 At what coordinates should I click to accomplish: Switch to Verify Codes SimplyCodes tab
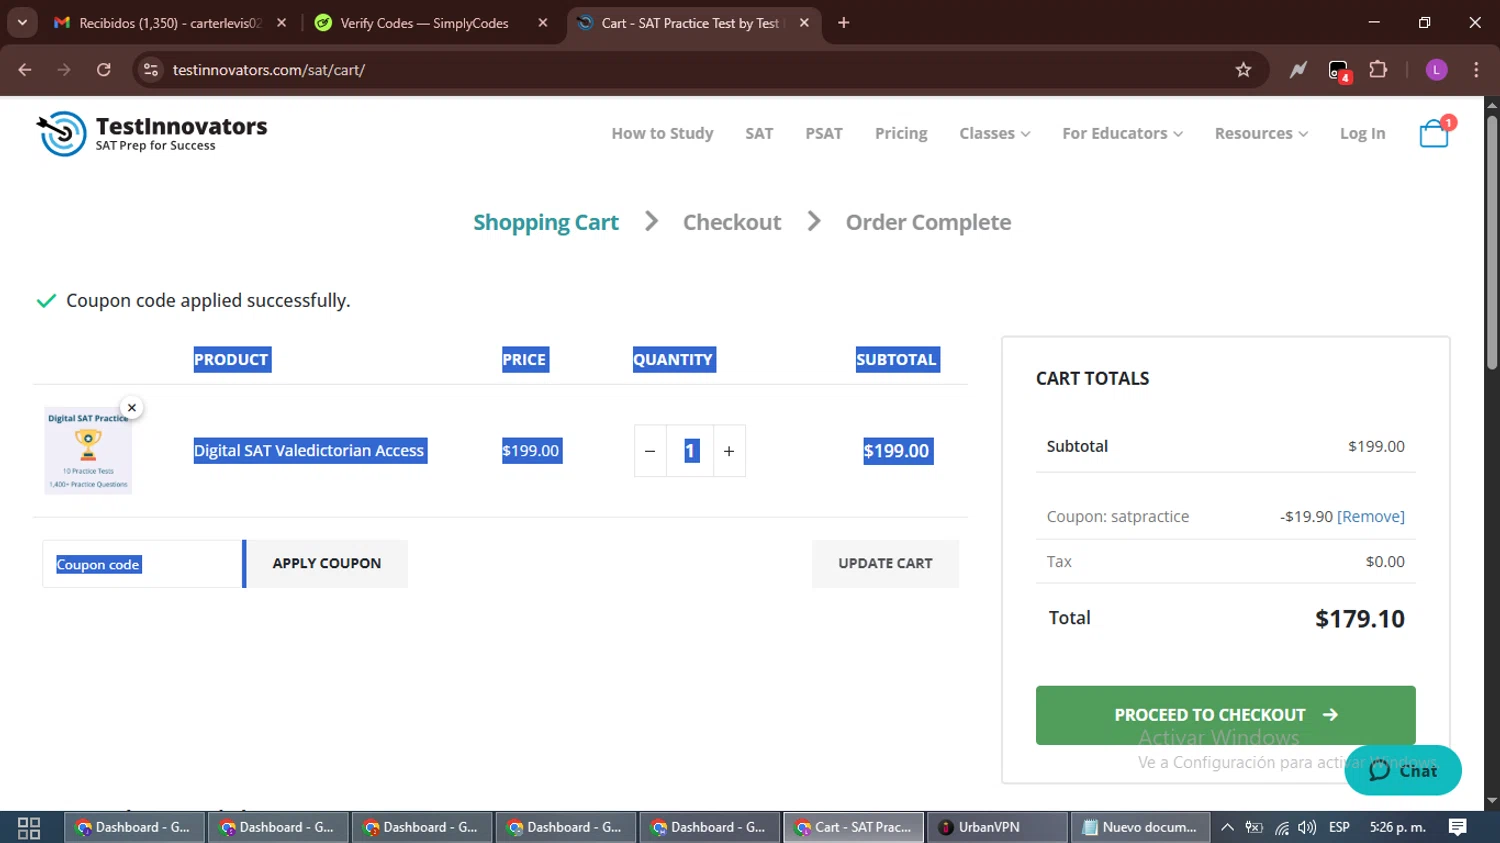point(424,23)
